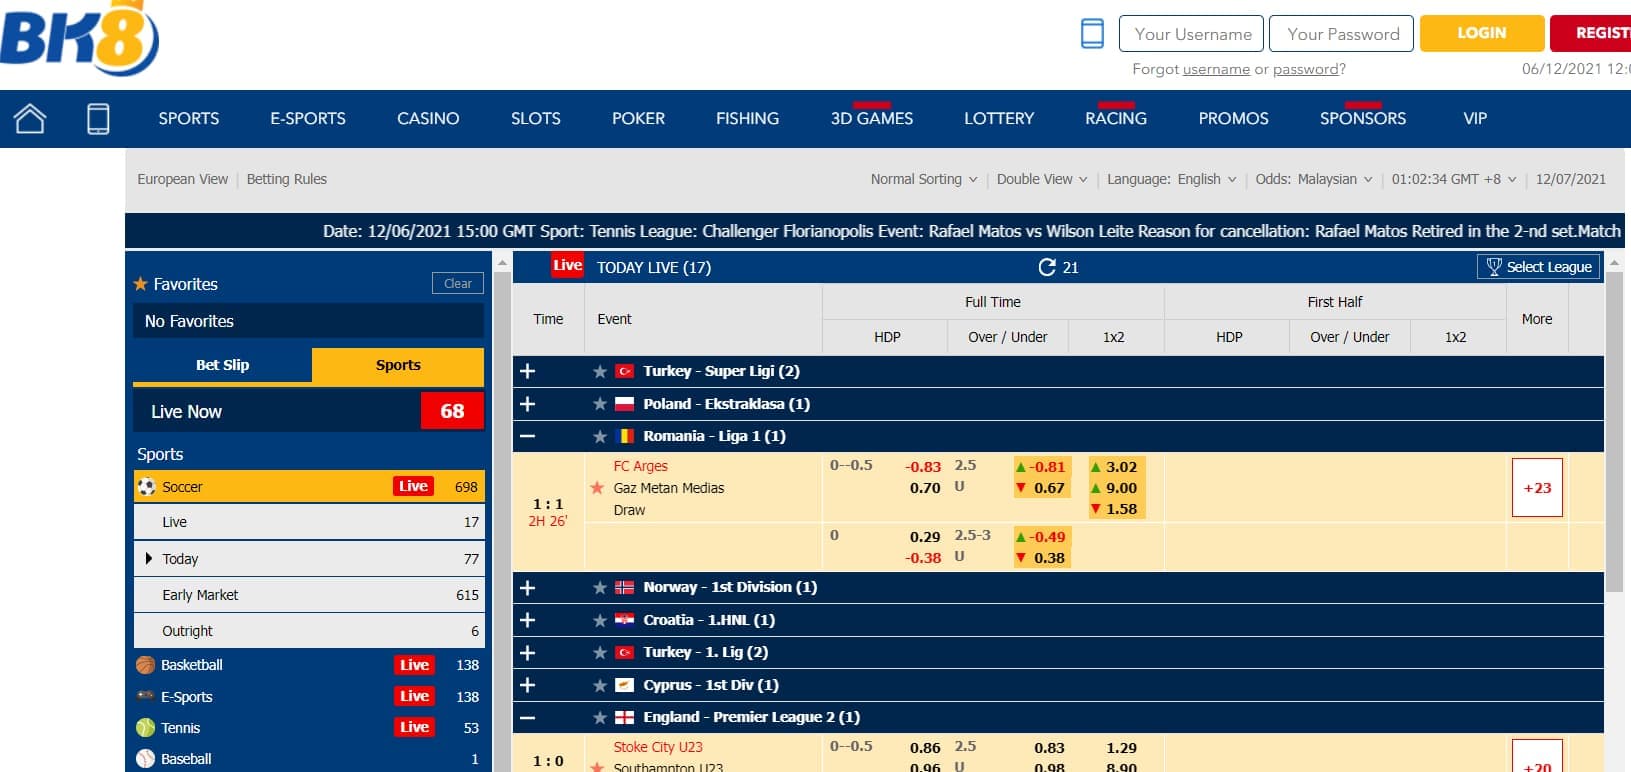Screen dimensions: 1631x772
Task: Favorite the Croatia - 1.HNL league star
Action: [600, 621]
